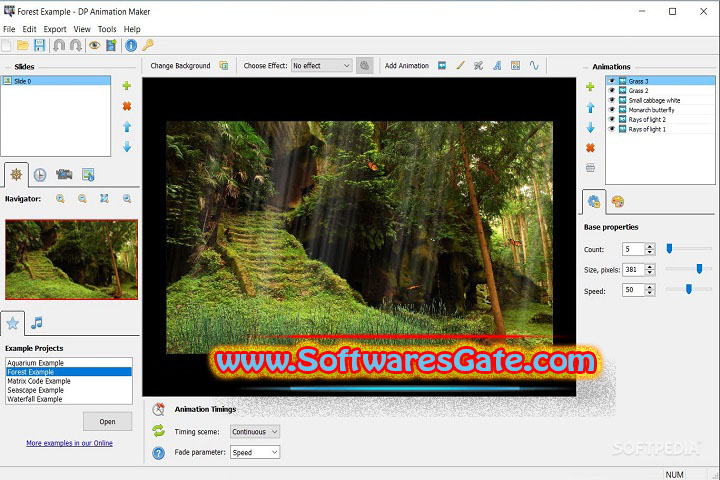The height and width of the screenshot is (480, 720).
Task: Open effect settings next to No effect
Action: (365, 66)
